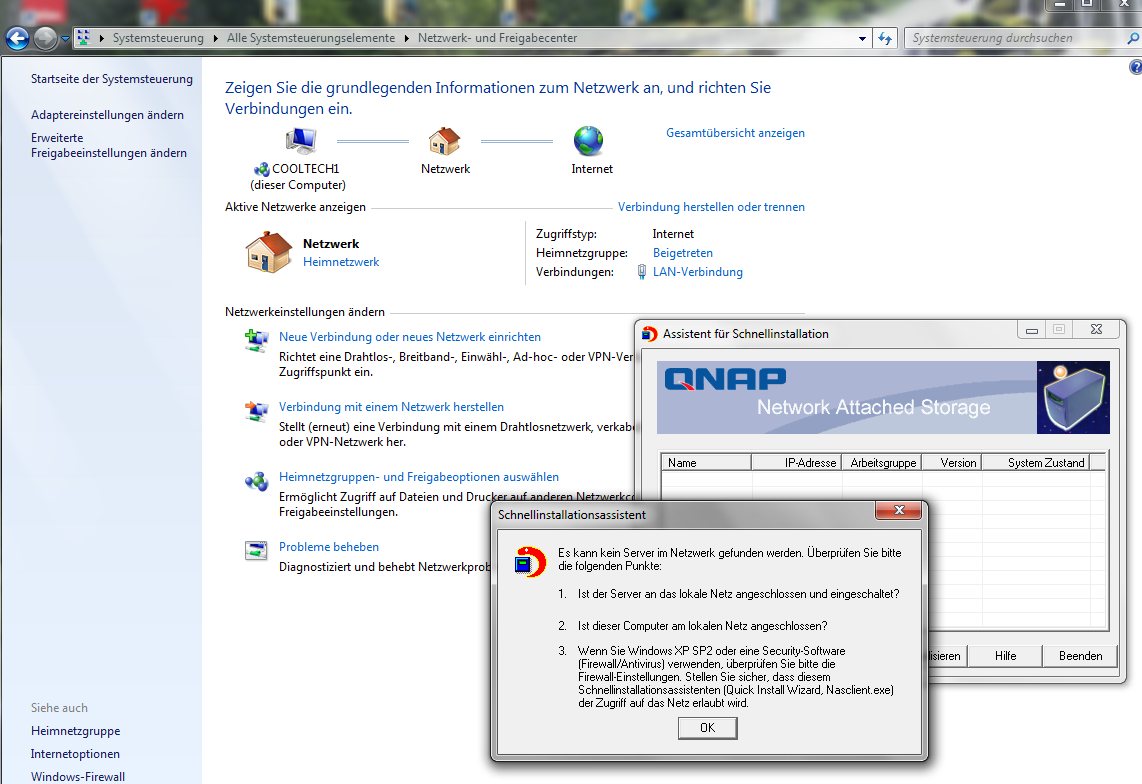
Task: Click the Beenden button
Action: [x=1080, y=656]
